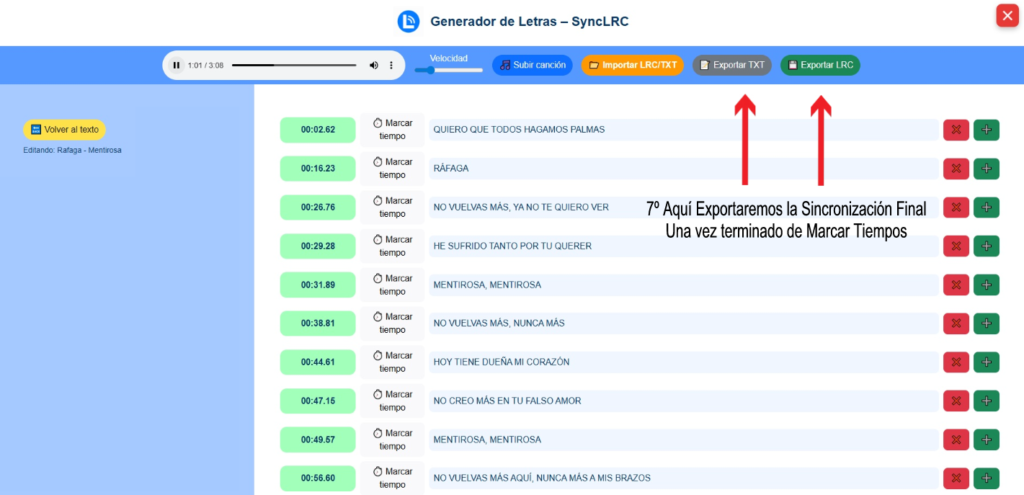
Task: Seek within the audio progress bar
Action: click(x=295, y=65)
